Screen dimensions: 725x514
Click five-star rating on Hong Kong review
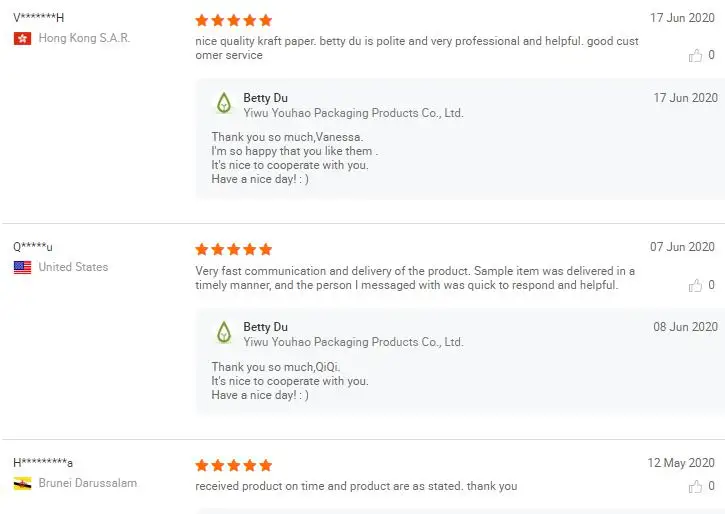point(233,20)
